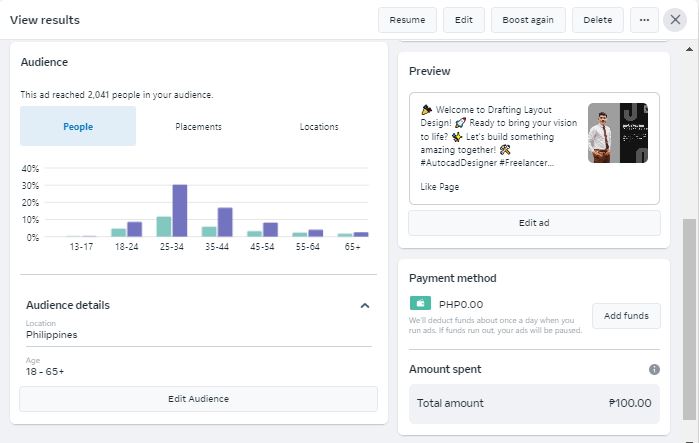The width and height of the screenshot is (699, 443).
Task: Click the payment wallet icon
Action: coord(419,304)
